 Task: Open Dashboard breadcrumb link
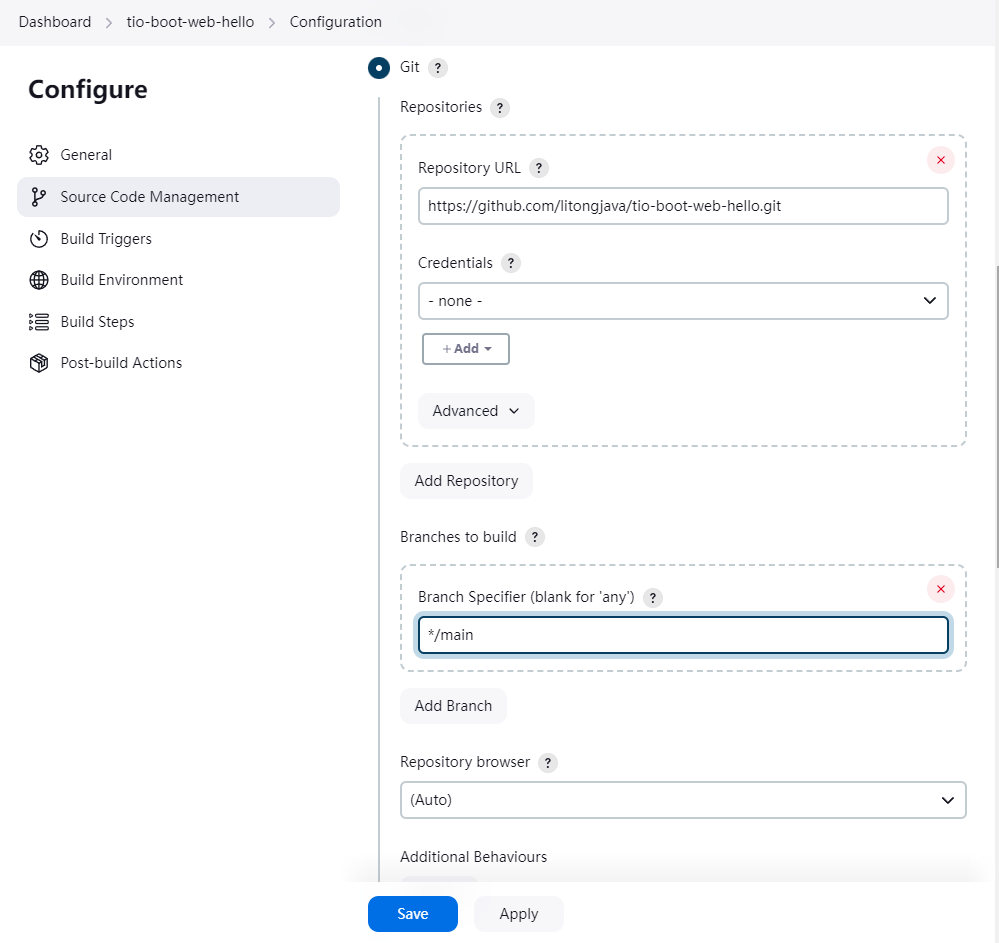(55, 22)
